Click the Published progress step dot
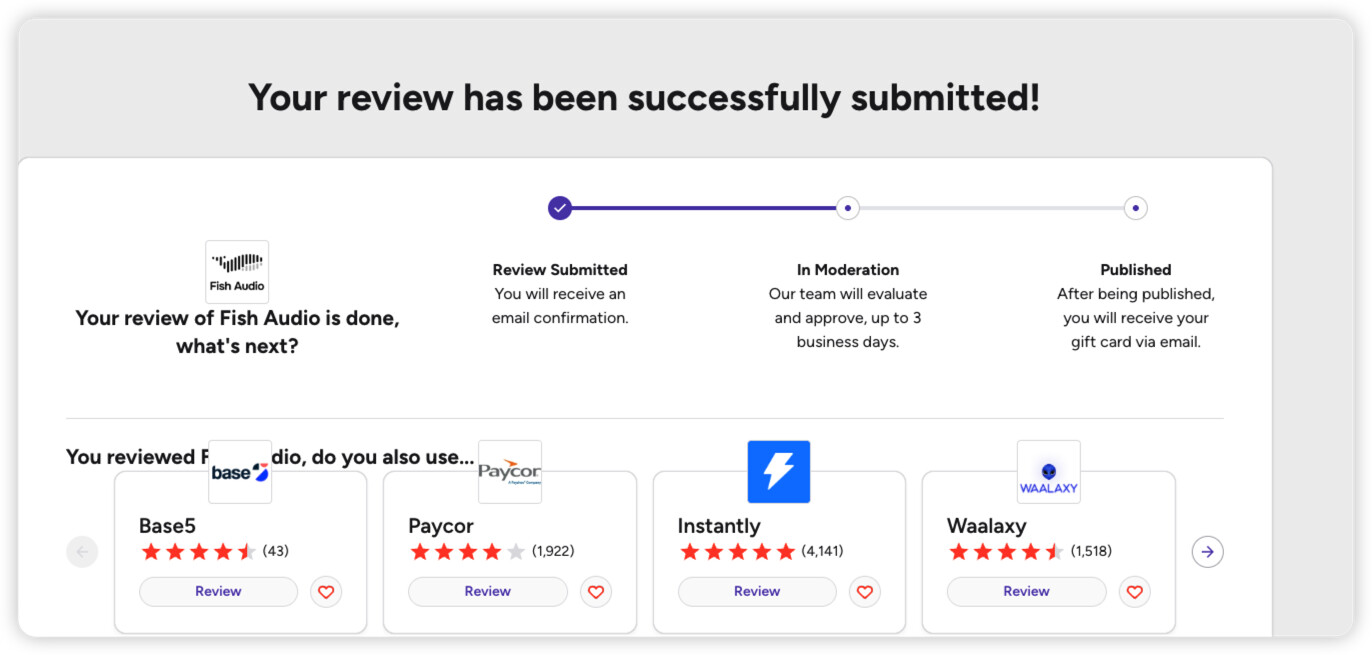Viewport: 1372px width, 655px height. pos(1135,208)
